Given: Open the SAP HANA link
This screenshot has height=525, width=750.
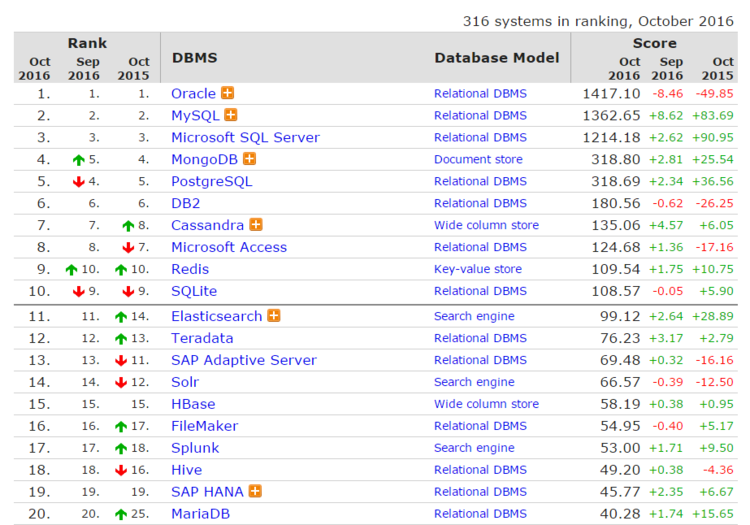Looking at the screenshot, I should pyautogui.click(x=208, y=492).
